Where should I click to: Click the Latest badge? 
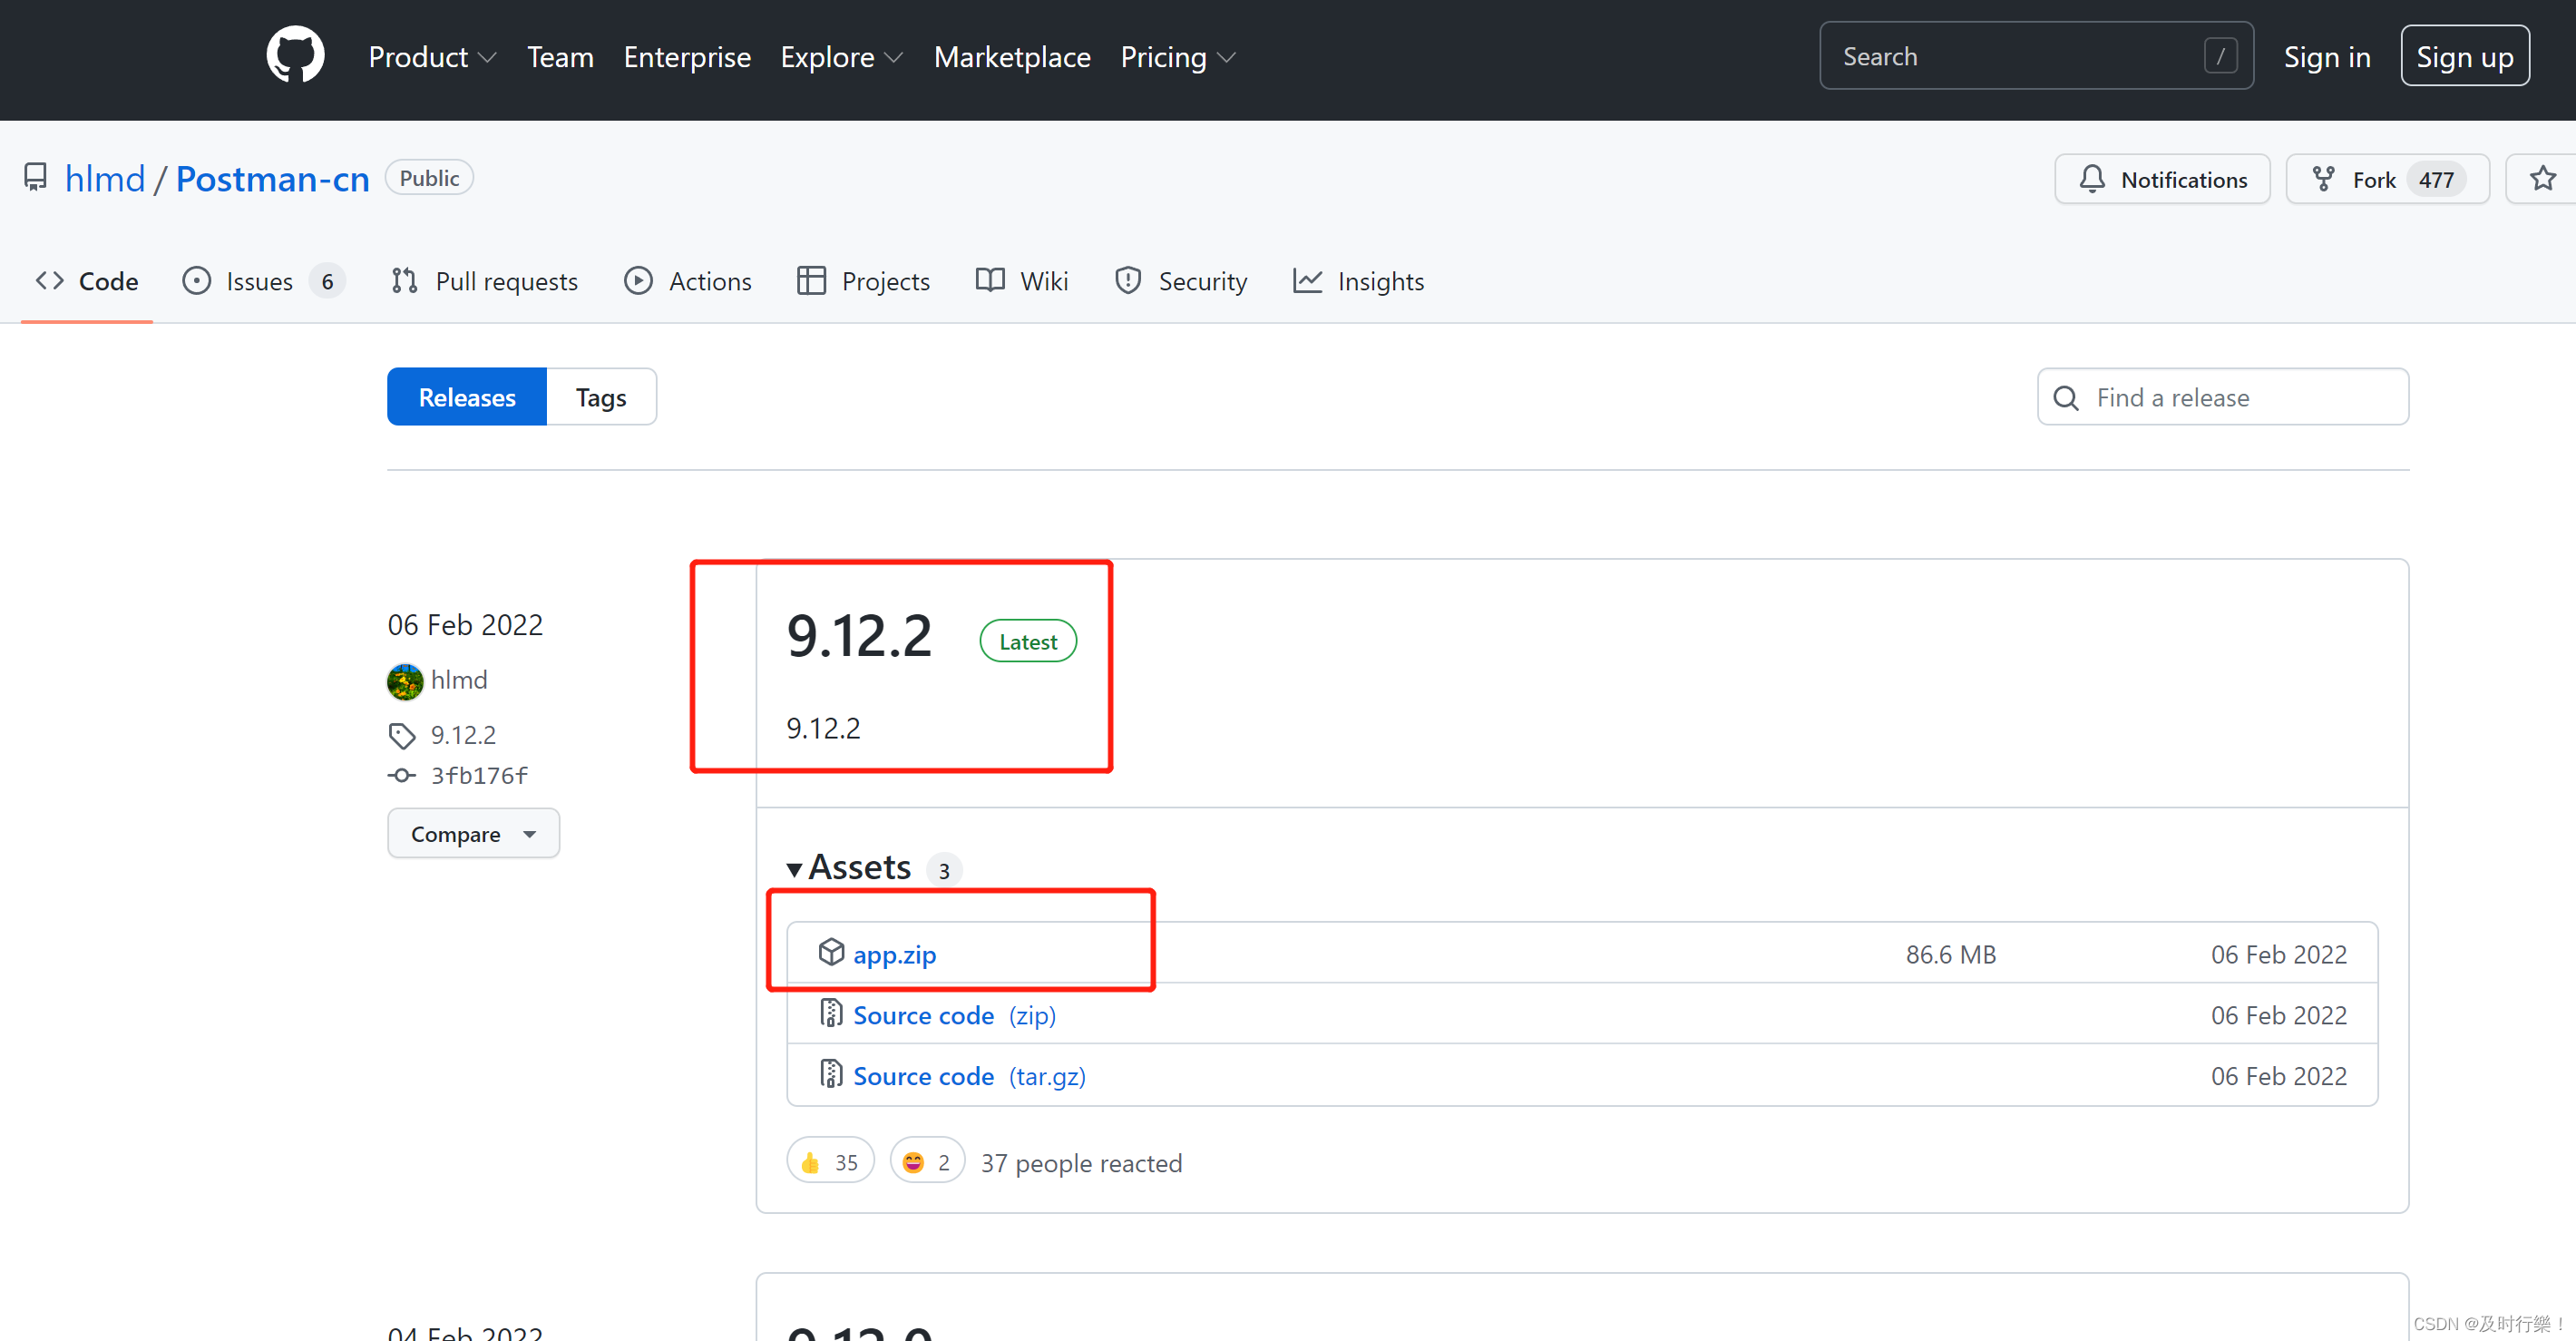coord(1028,641)
